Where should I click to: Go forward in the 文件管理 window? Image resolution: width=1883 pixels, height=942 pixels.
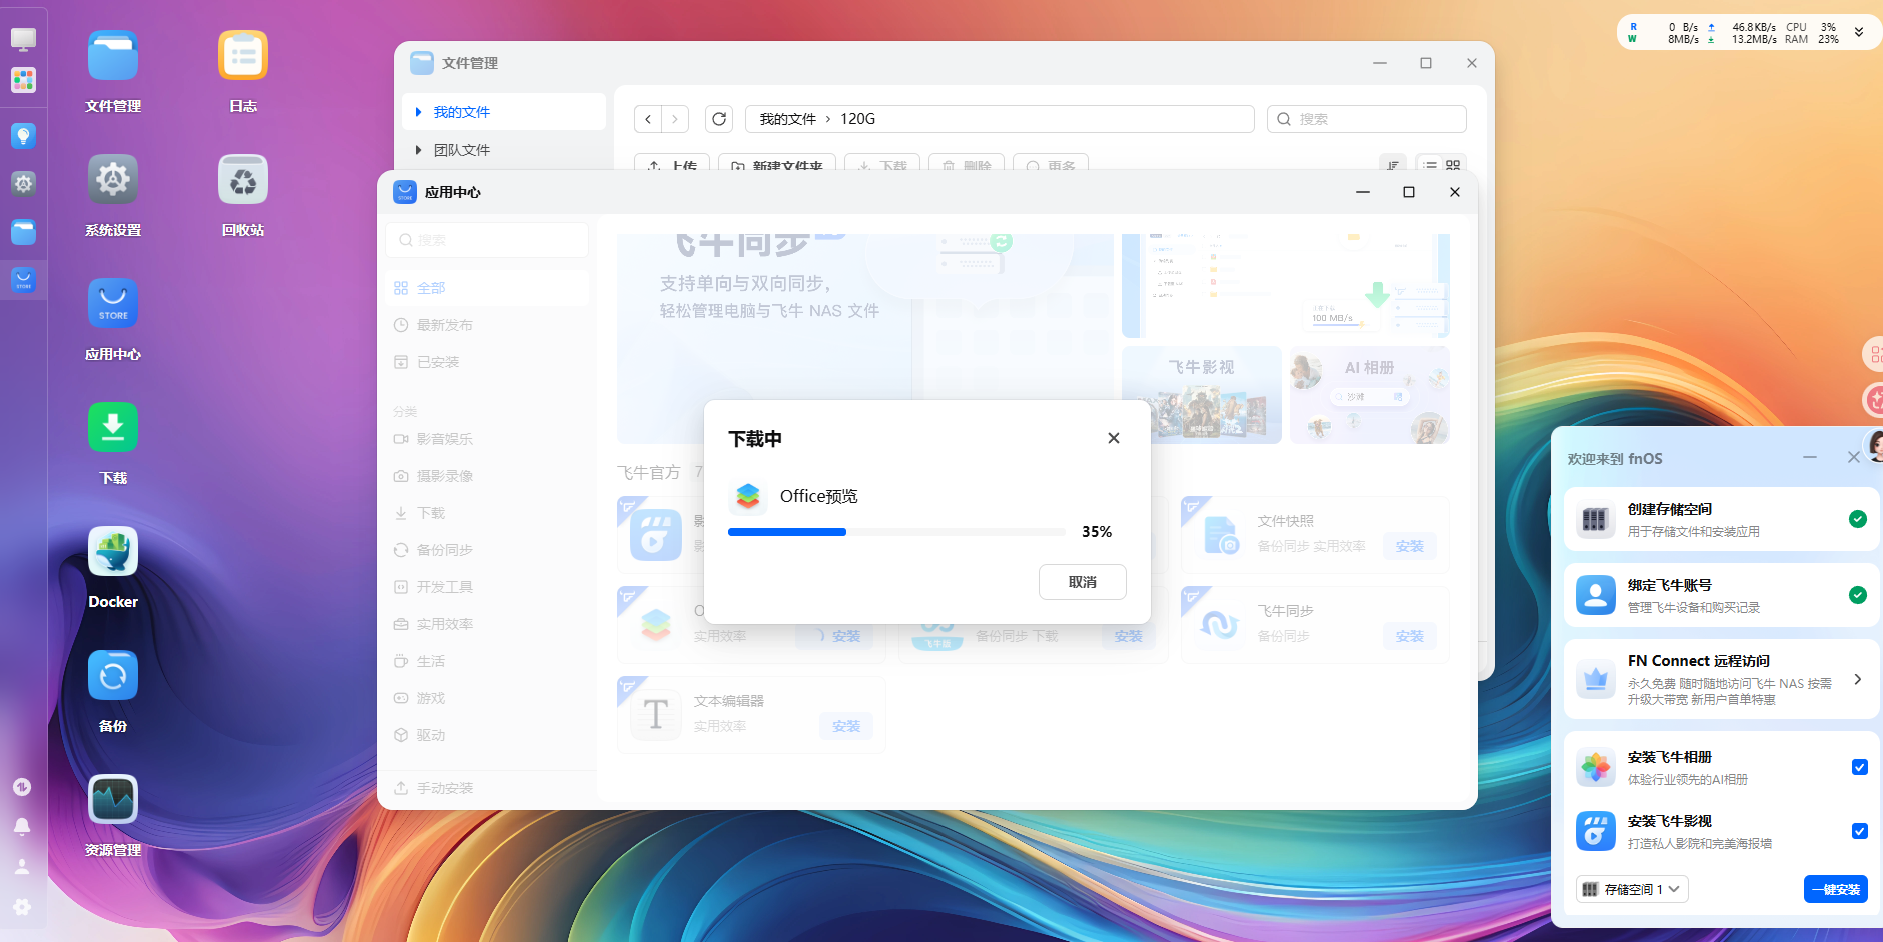(675, 119)
